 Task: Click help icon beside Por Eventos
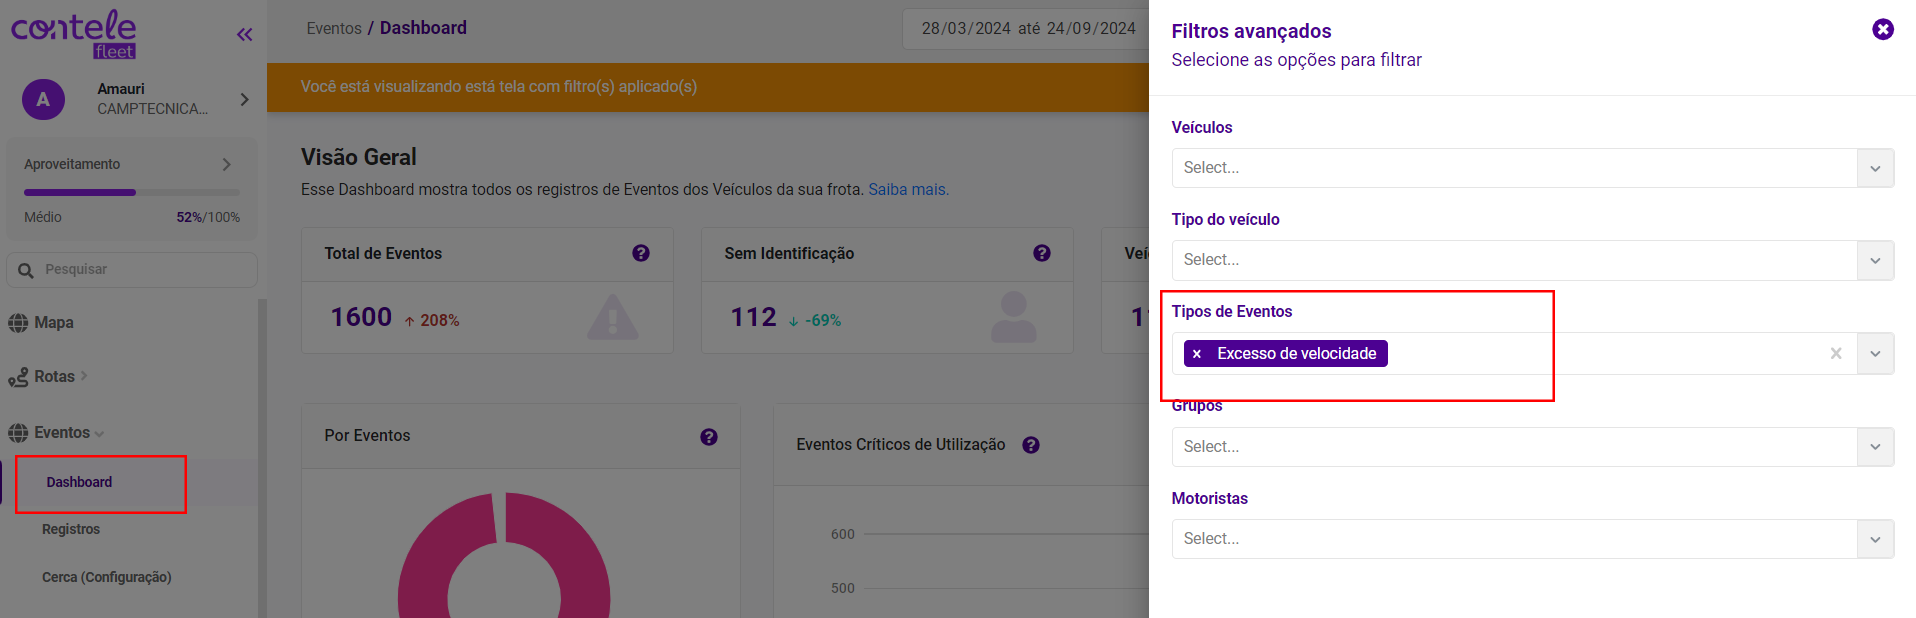(x=709, y=437)
